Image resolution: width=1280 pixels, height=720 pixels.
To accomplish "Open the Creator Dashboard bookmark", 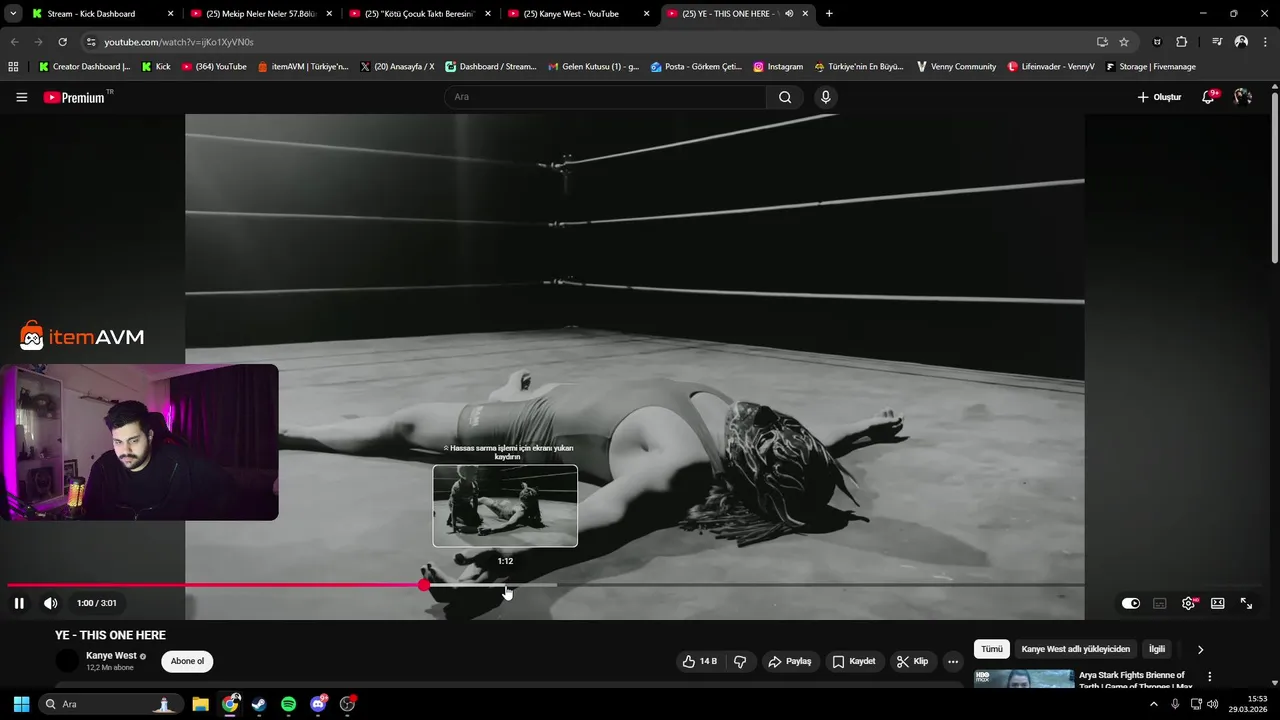I will (x=84, y=67).
